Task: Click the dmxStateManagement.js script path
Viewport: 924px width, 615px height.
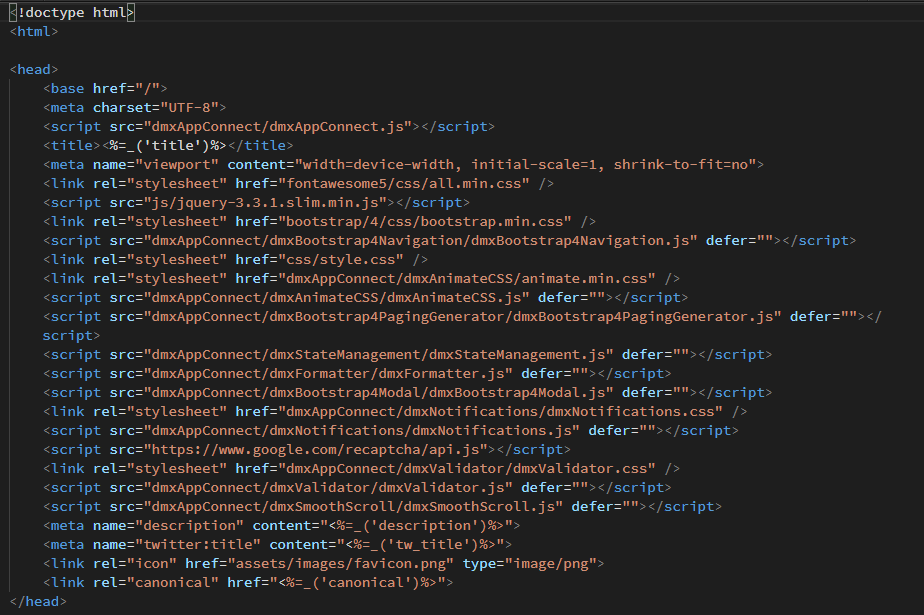Action: pyautogui.click(x=378, y=355)
